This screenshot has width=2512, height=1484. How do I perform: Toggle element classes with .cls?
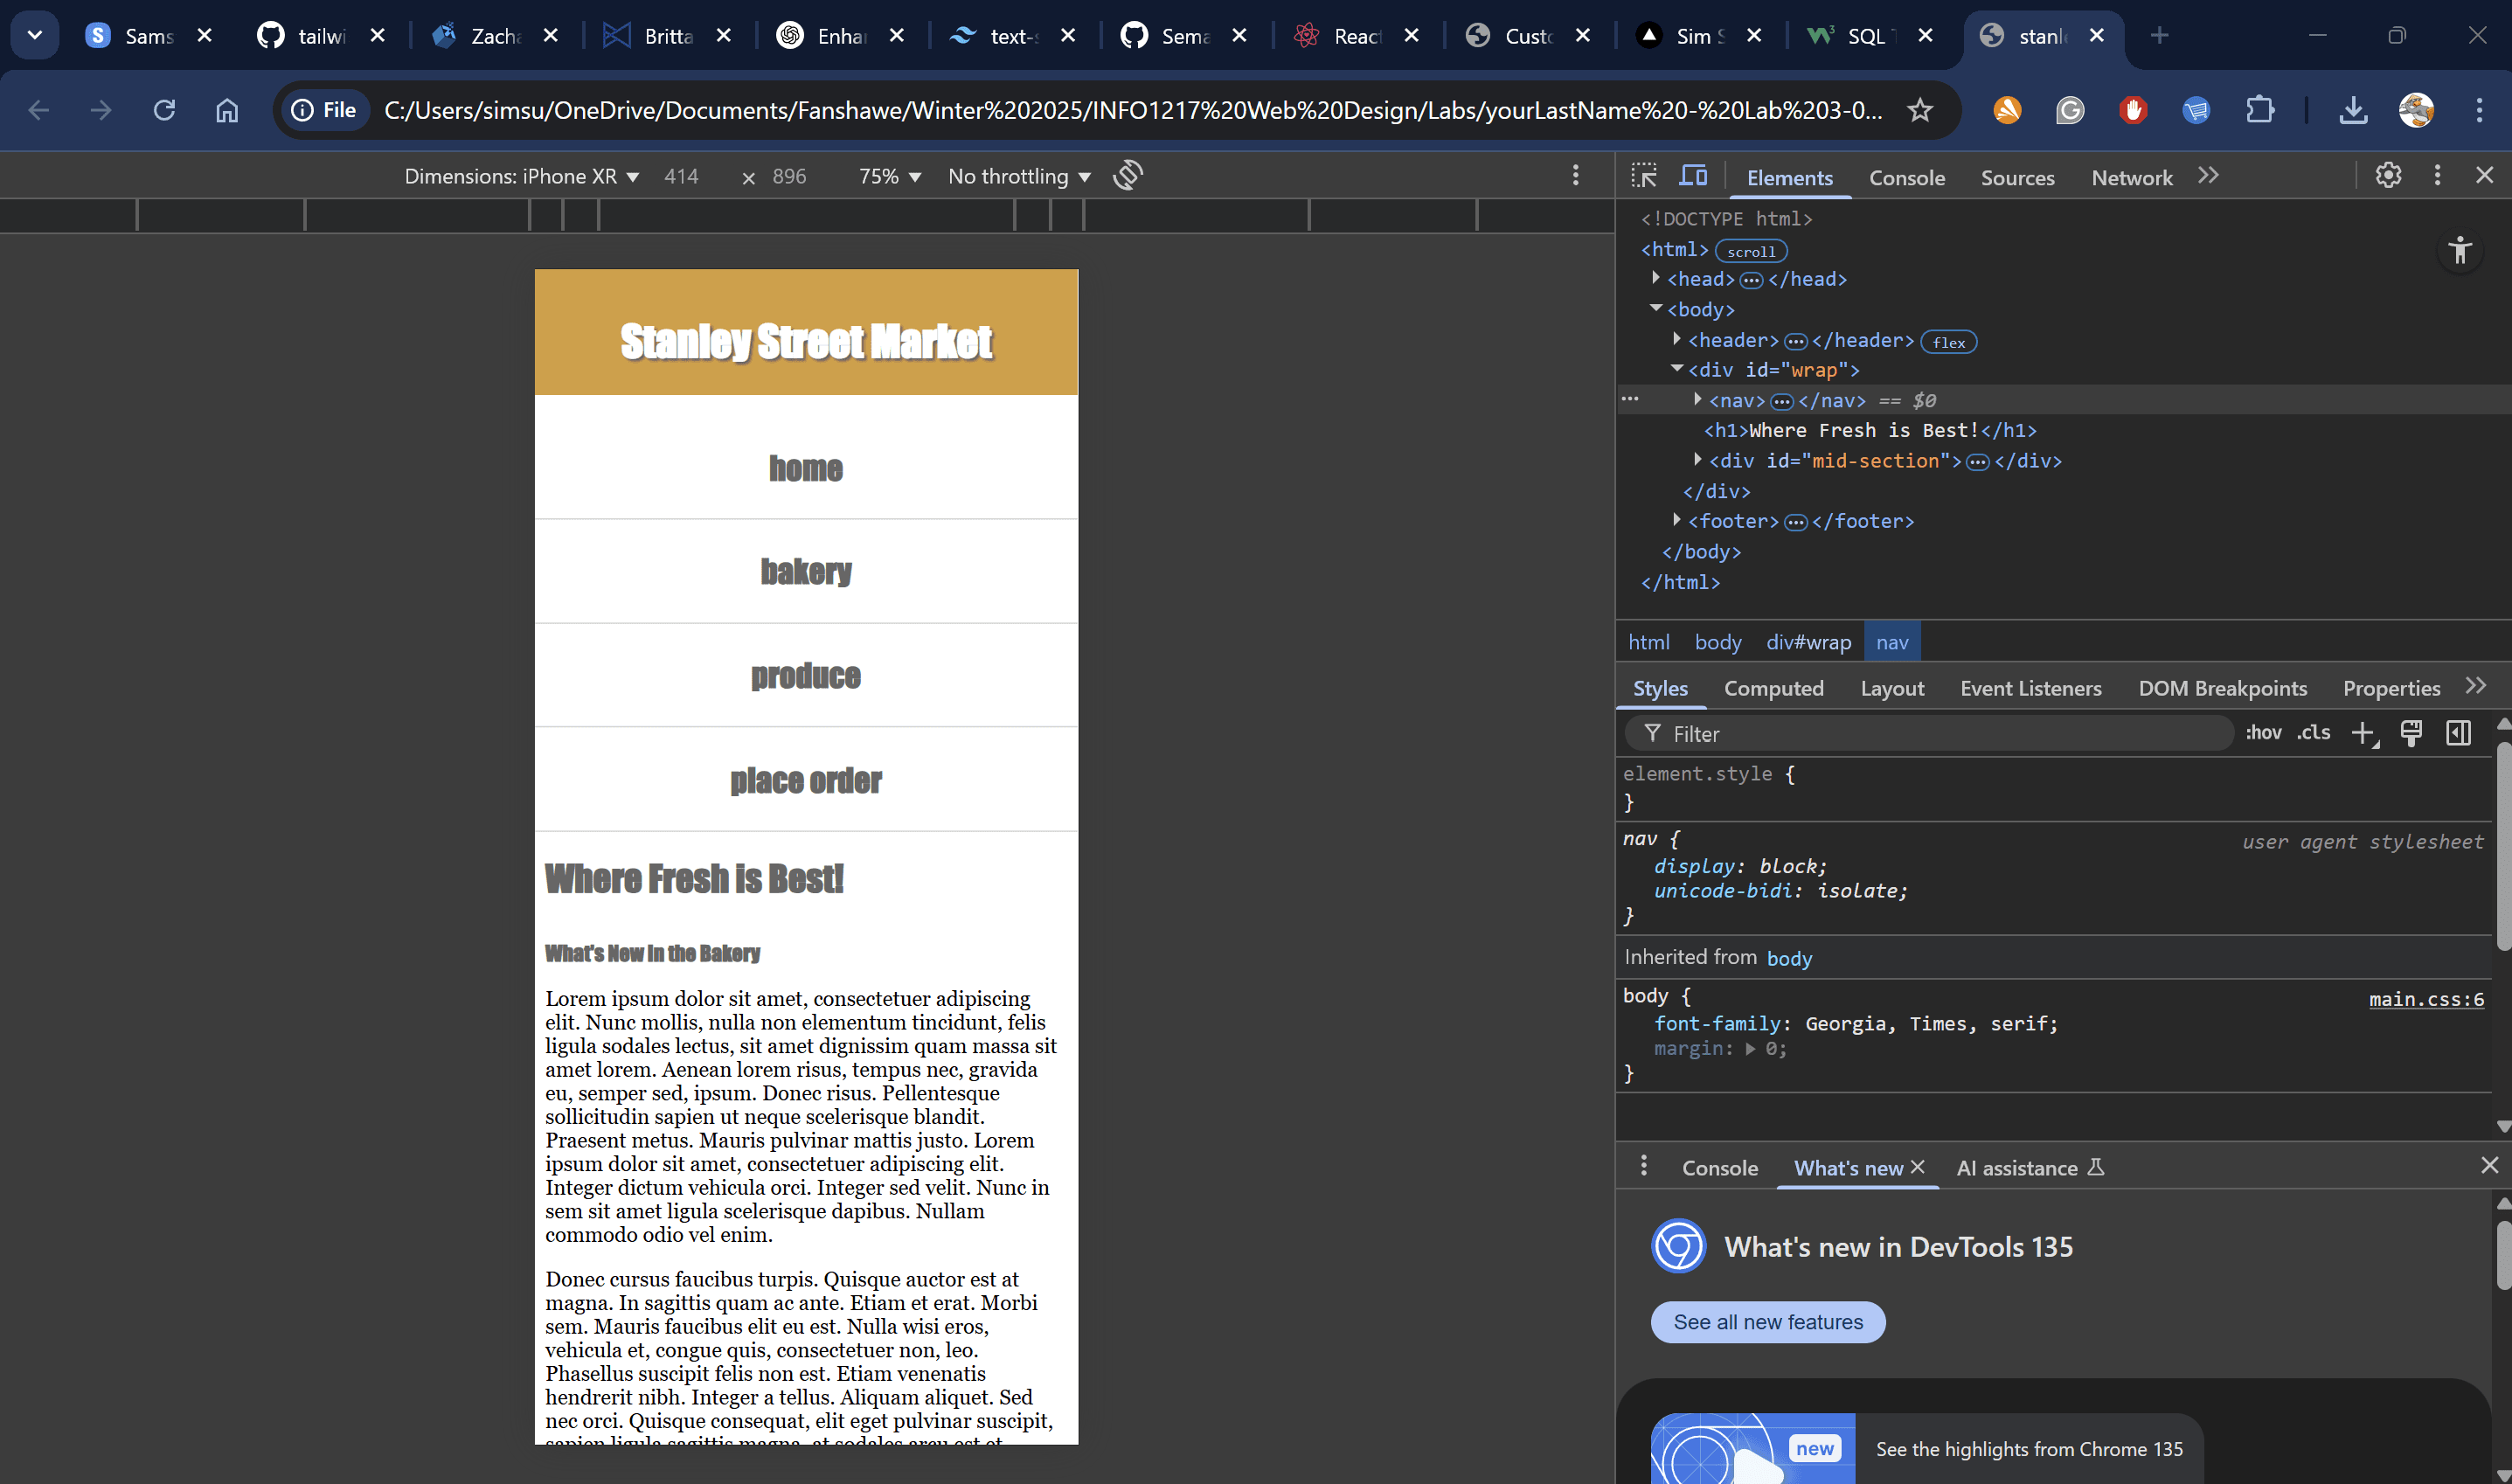click(x=2313, y=733)
